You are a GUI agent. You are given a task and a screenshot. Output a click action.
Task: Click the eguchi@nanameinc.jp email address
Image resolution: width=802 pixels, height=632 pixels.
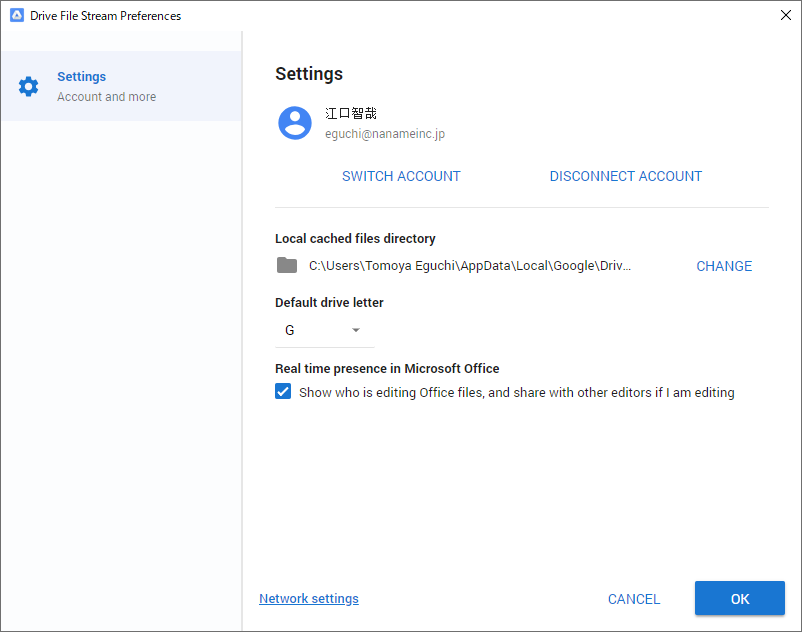coord(385,134)
